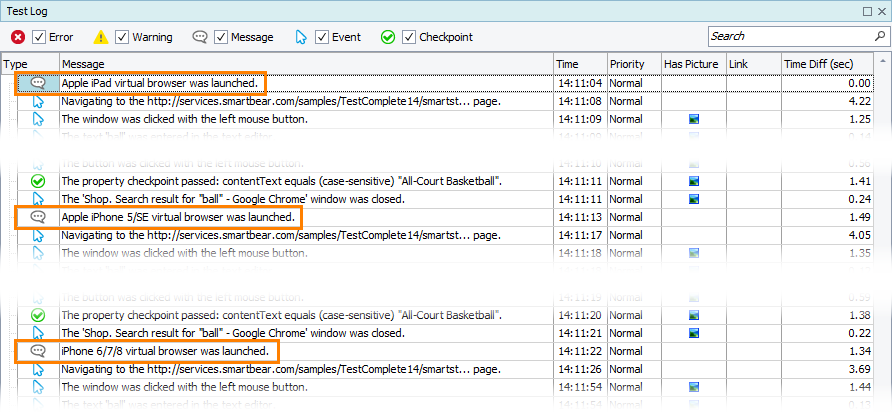The width and height of the screenshot is (892, 419).
Task: Click message icon of Apple iPhone 5/SE row
Action: [38, 217]
